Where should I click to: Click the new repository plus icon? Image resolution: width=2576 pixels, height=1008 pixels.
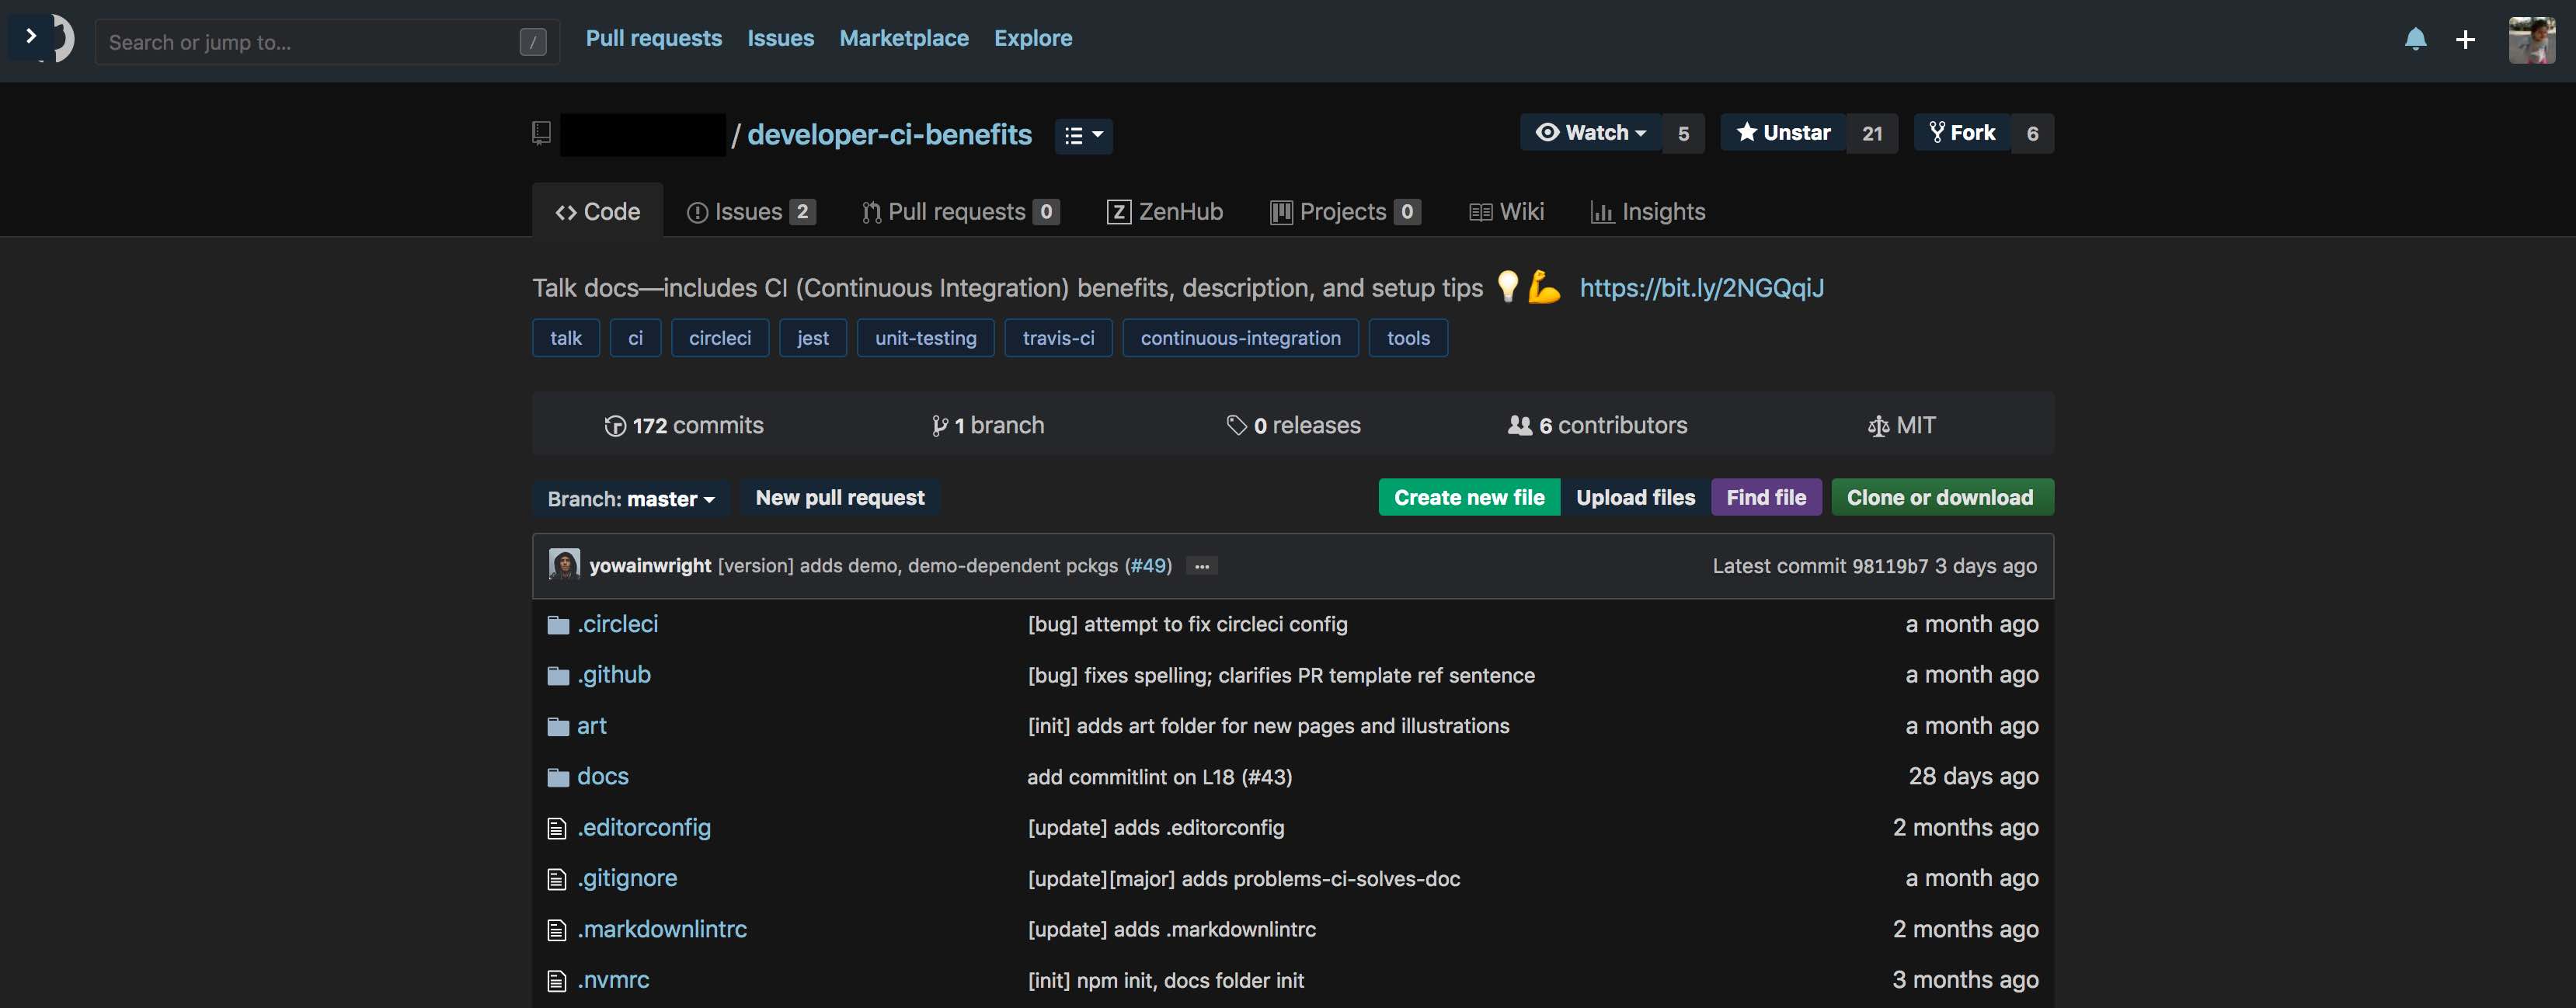coord(2465,40)
